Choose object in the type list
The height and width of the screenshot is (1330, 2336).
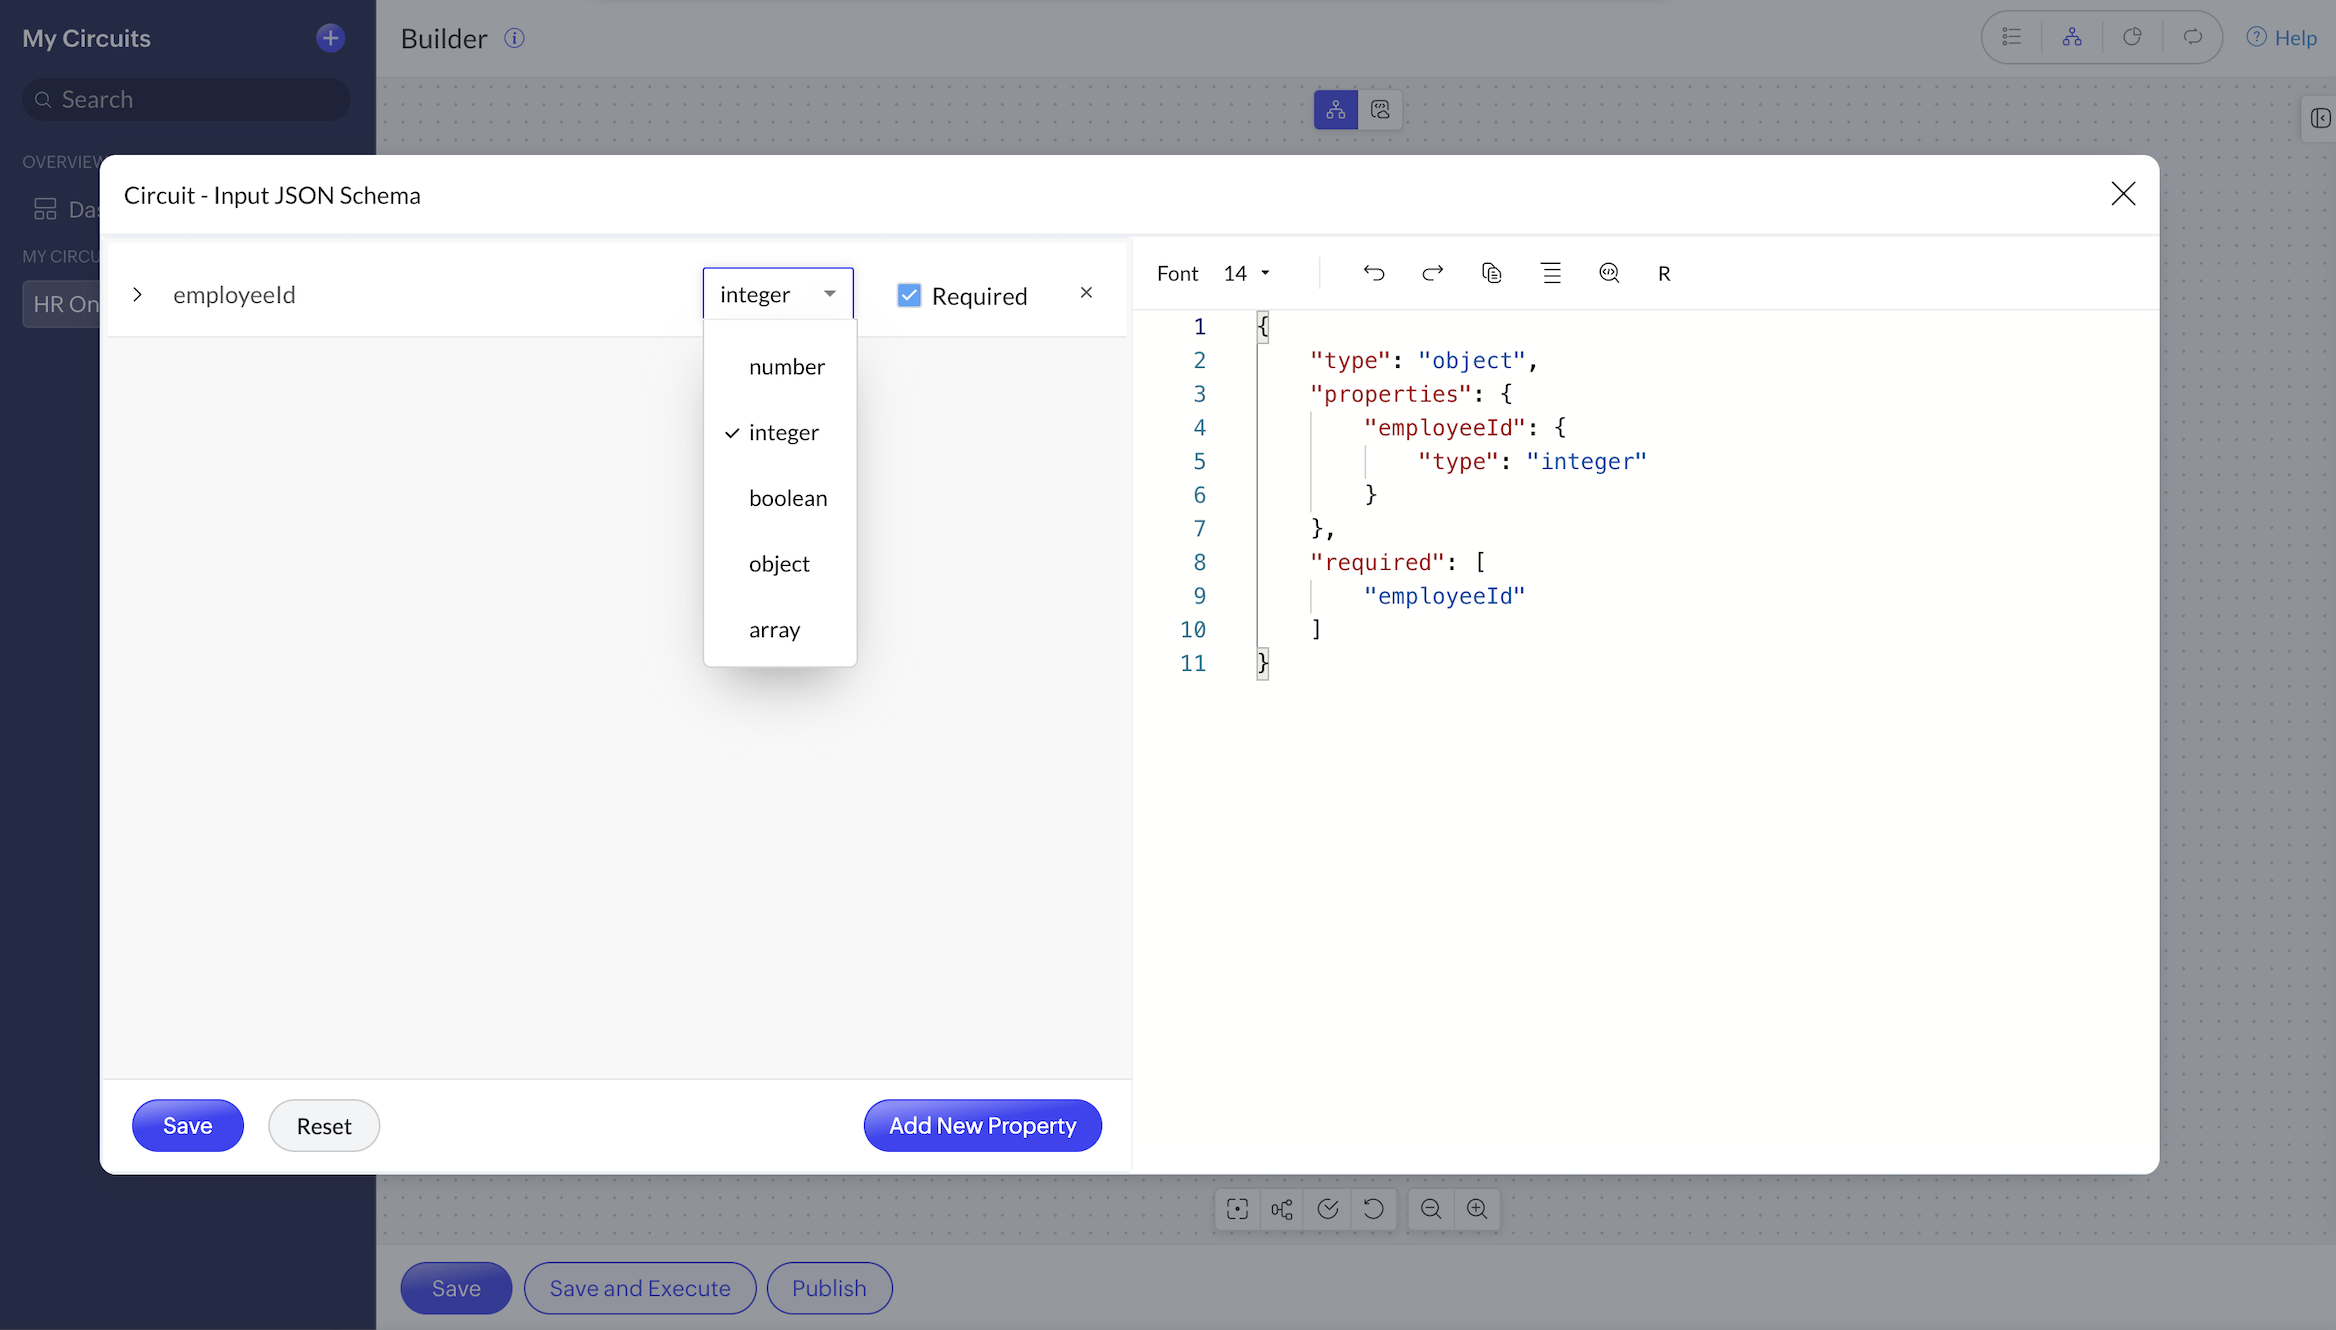[779, 564]
